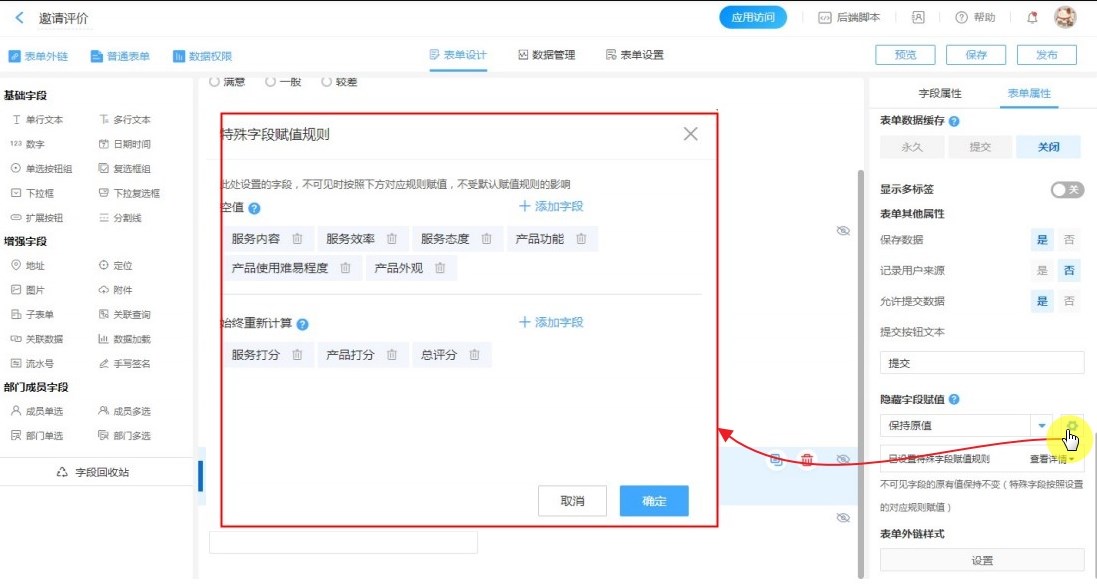Open the notification bell icon
Viewport: 1097px width, 588px height.
(1032, 17)
